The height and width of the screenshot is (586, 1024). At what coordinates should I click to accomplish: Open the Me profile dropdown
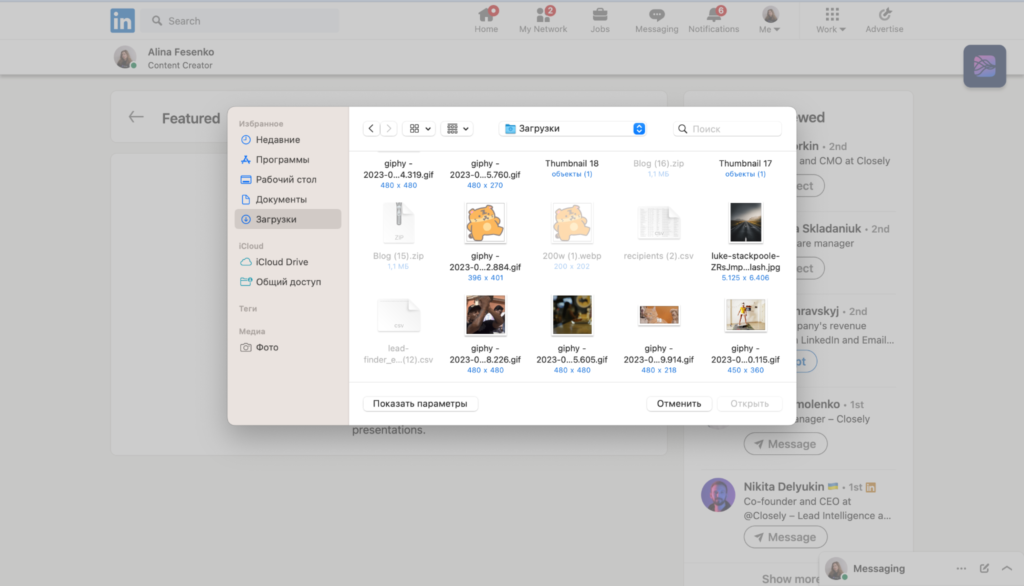pos(769,16)
